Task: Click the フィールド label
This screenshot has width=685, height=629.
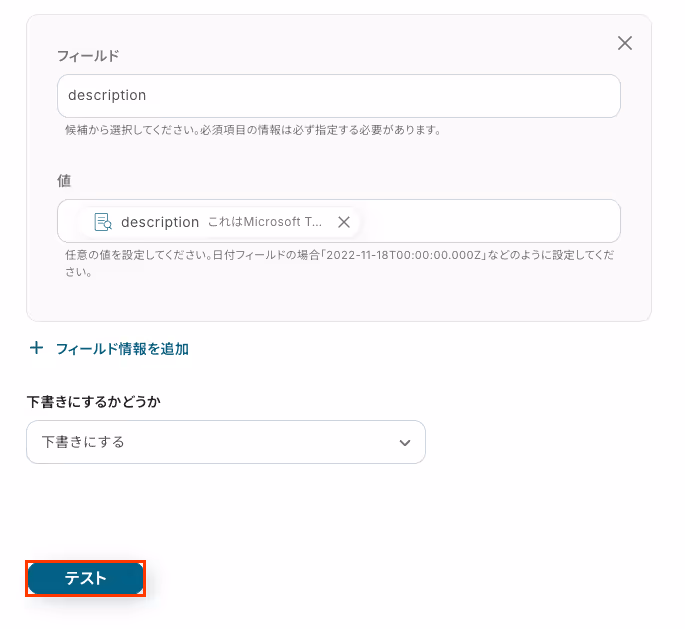Action: click(88, 56)
